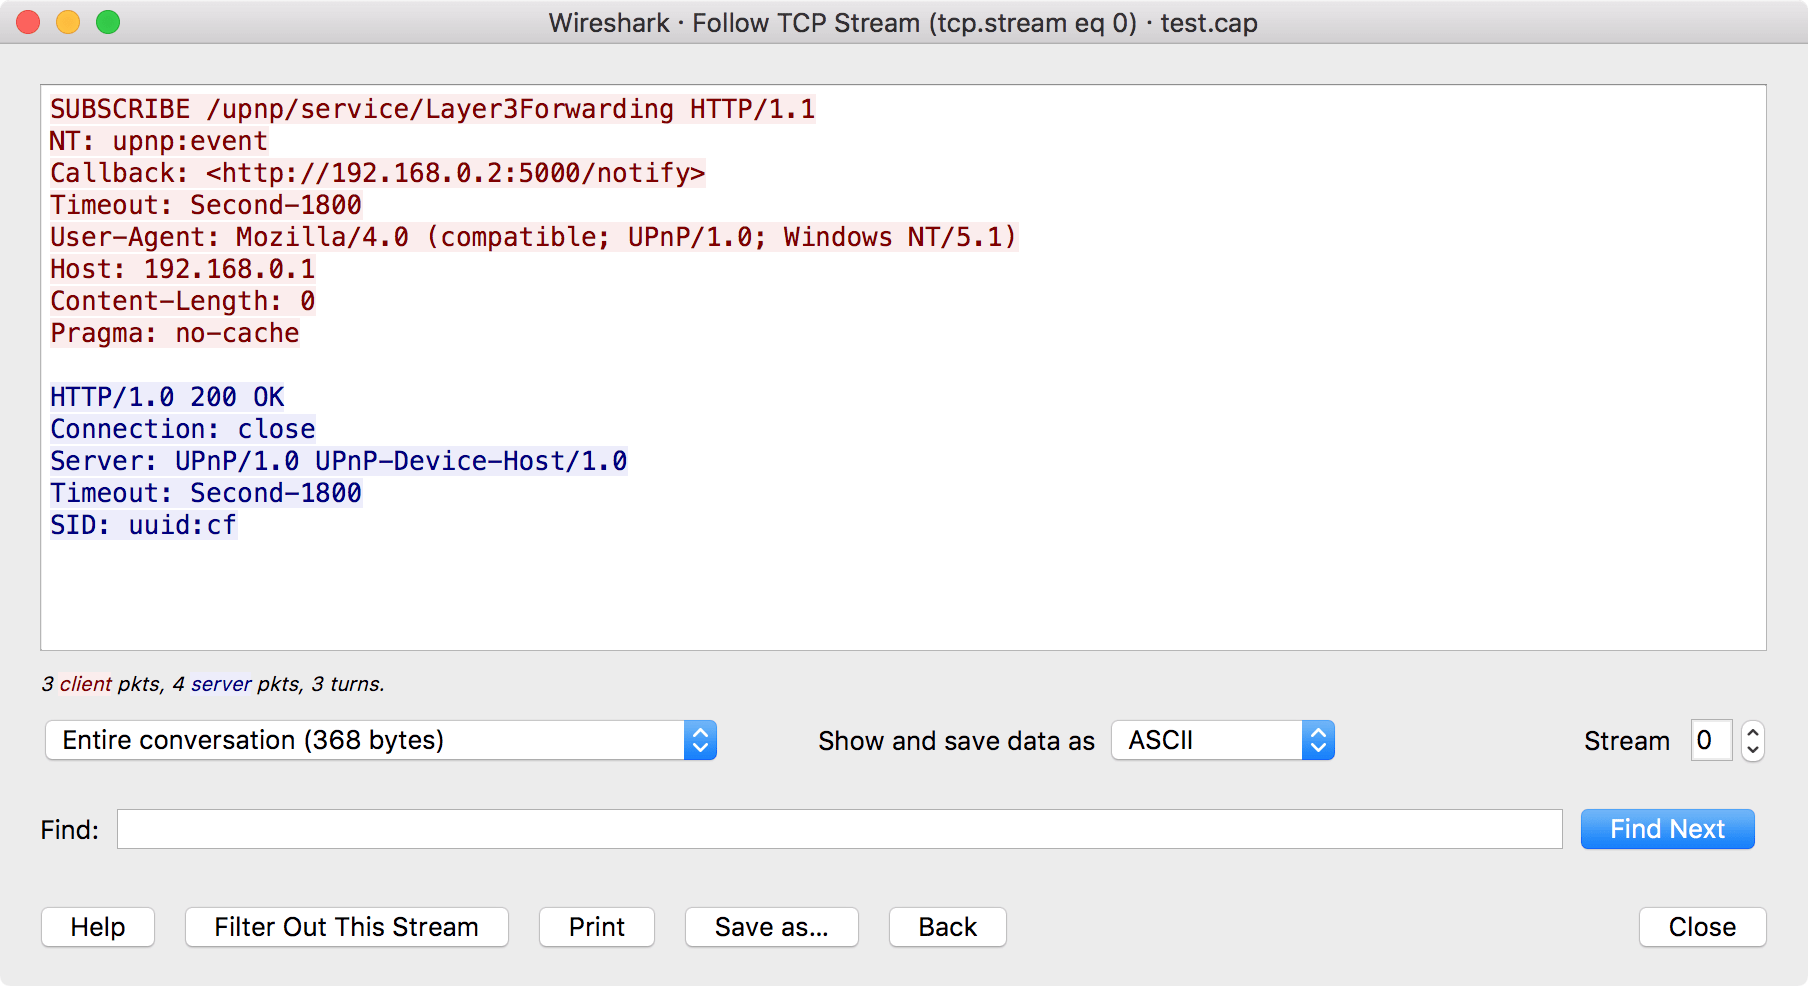This screenshot has width=1808, height=986.
Task: Decrement the Stream number stepper
Action: coord(1751,748)
